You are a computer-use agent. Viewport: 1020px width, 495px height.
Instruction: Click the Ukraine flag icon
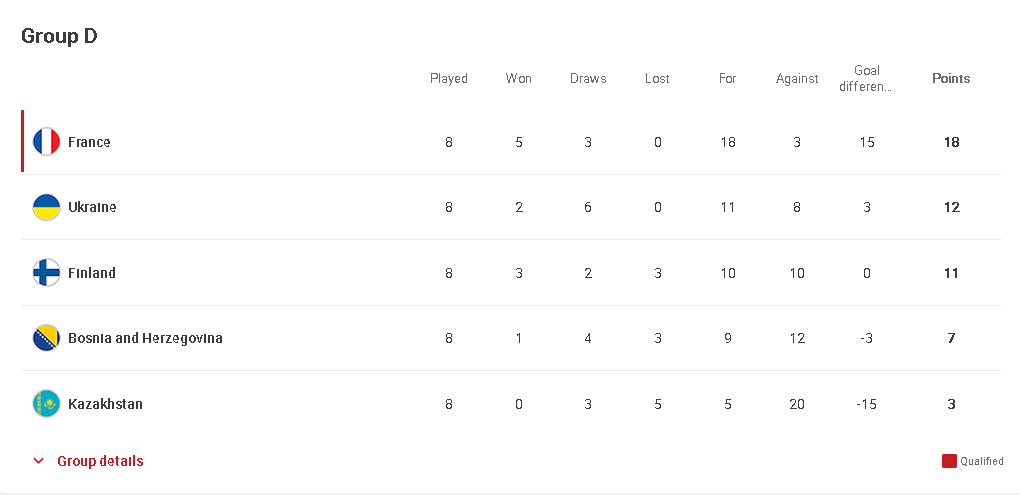46,207
